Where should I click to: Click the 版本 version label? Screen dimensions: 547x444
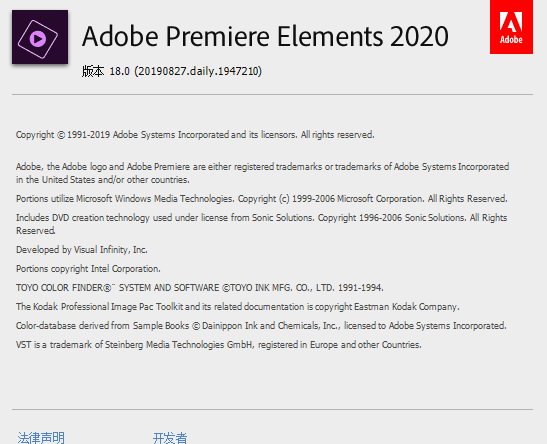(x=93, y=71)
